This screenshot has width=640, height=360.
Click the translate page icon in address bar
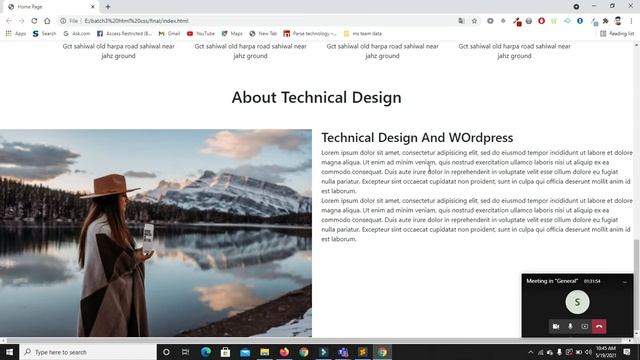pos(461,21)
